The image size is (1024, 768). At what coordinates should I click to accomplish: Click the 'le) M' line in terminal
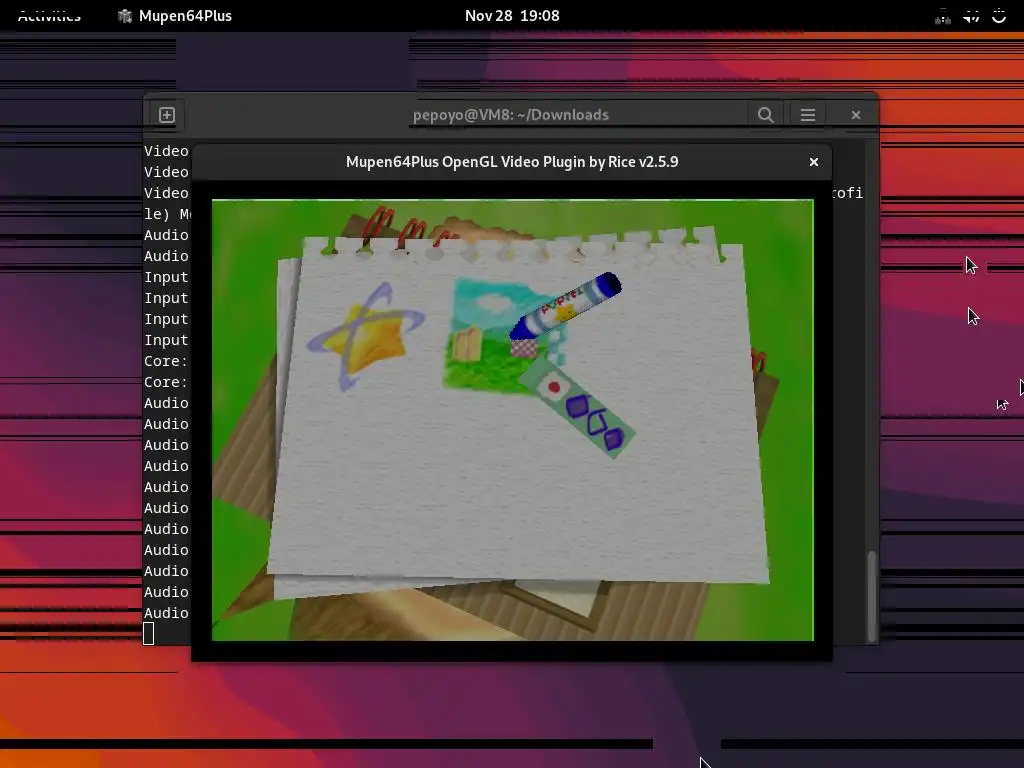pyautogui.click(x=167, y=214)
